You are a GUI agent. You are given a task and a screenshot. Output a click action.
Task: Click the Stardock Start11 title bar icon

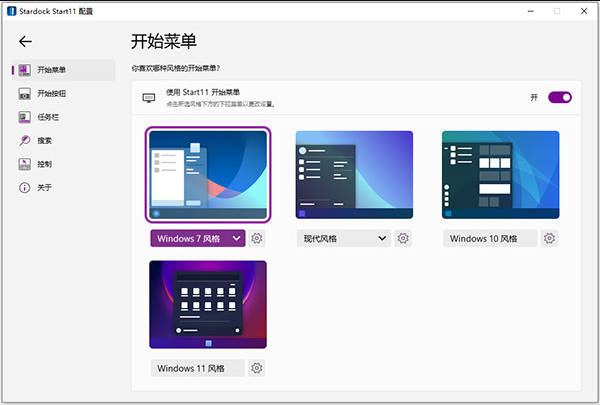[9, 10]
